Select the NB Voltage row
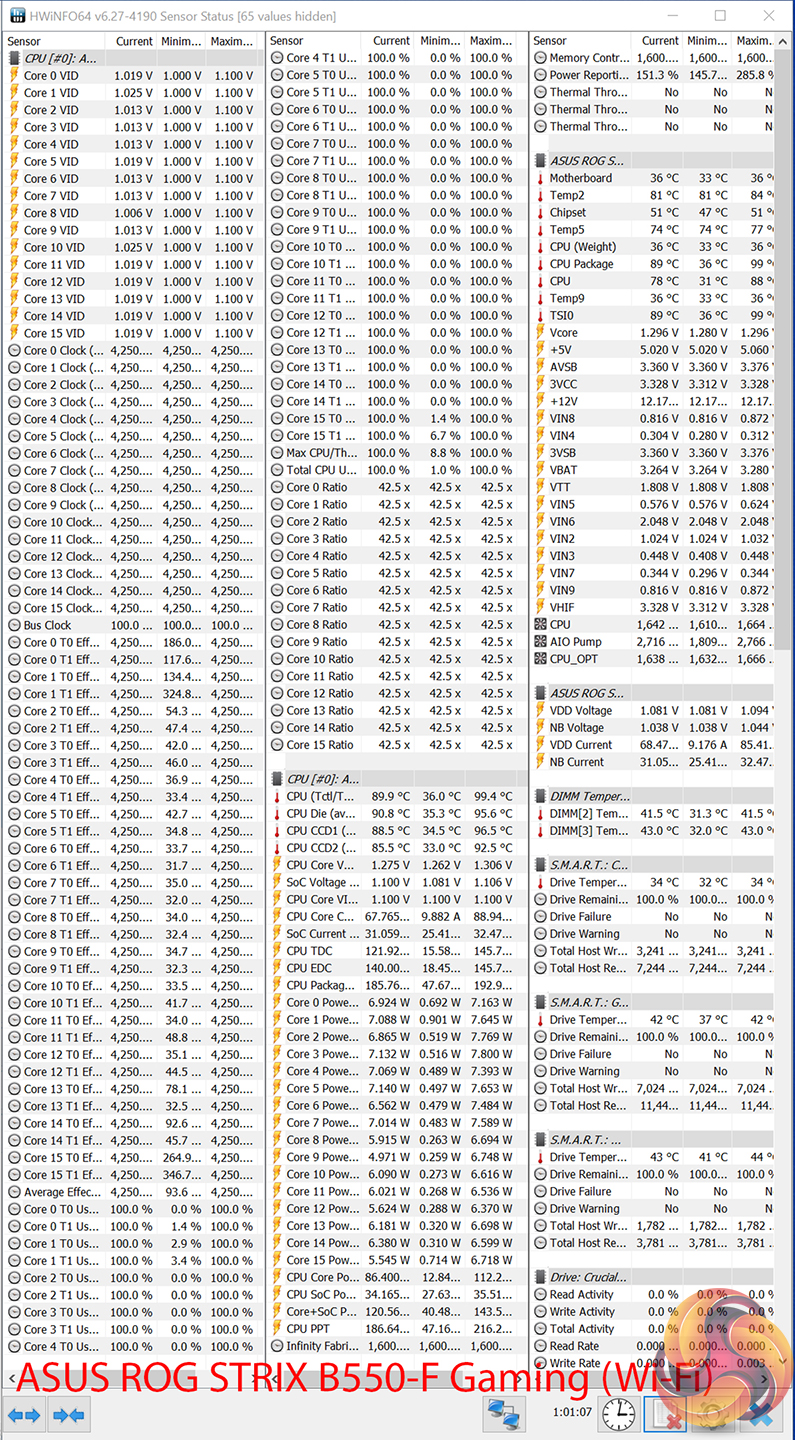 click(x=652, y=727)
